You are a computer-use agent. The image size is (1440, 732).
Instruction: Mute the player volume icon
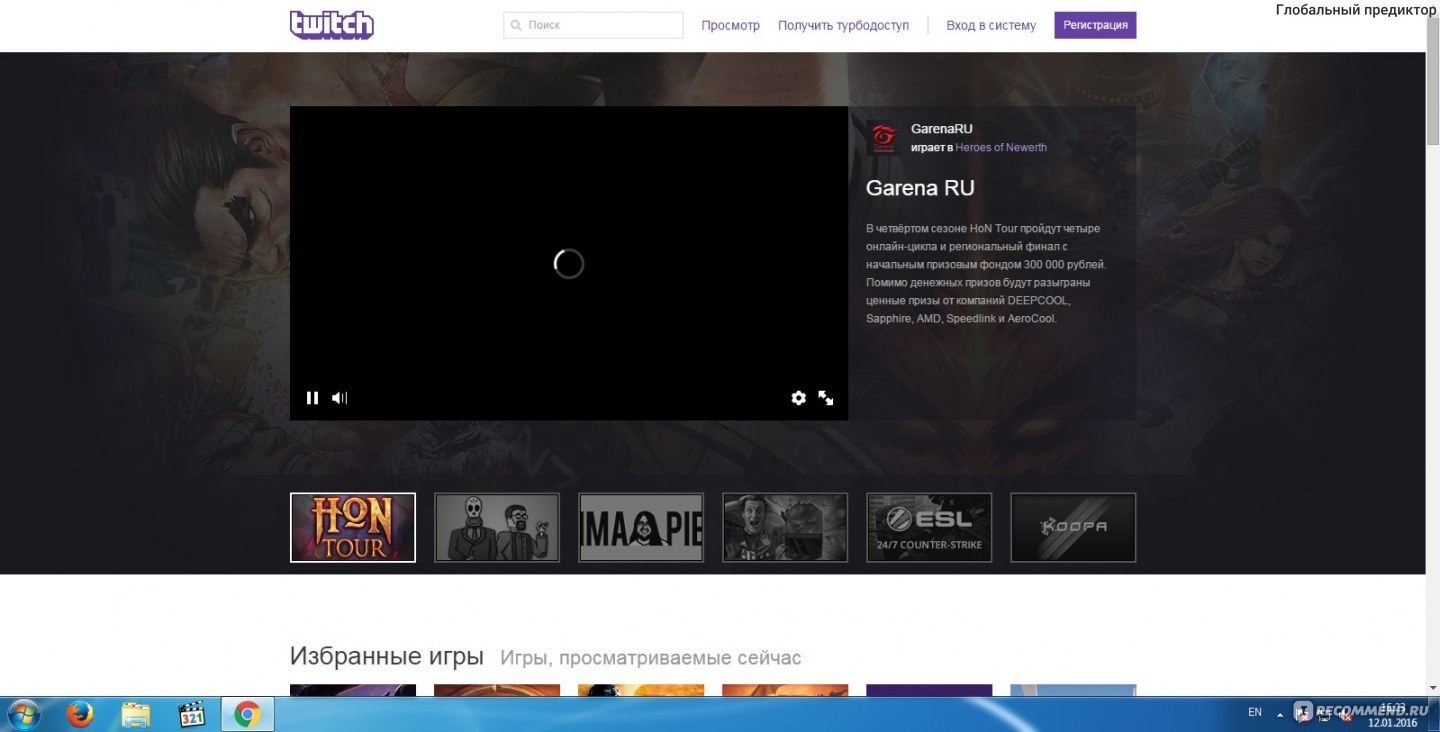[340, 398]
